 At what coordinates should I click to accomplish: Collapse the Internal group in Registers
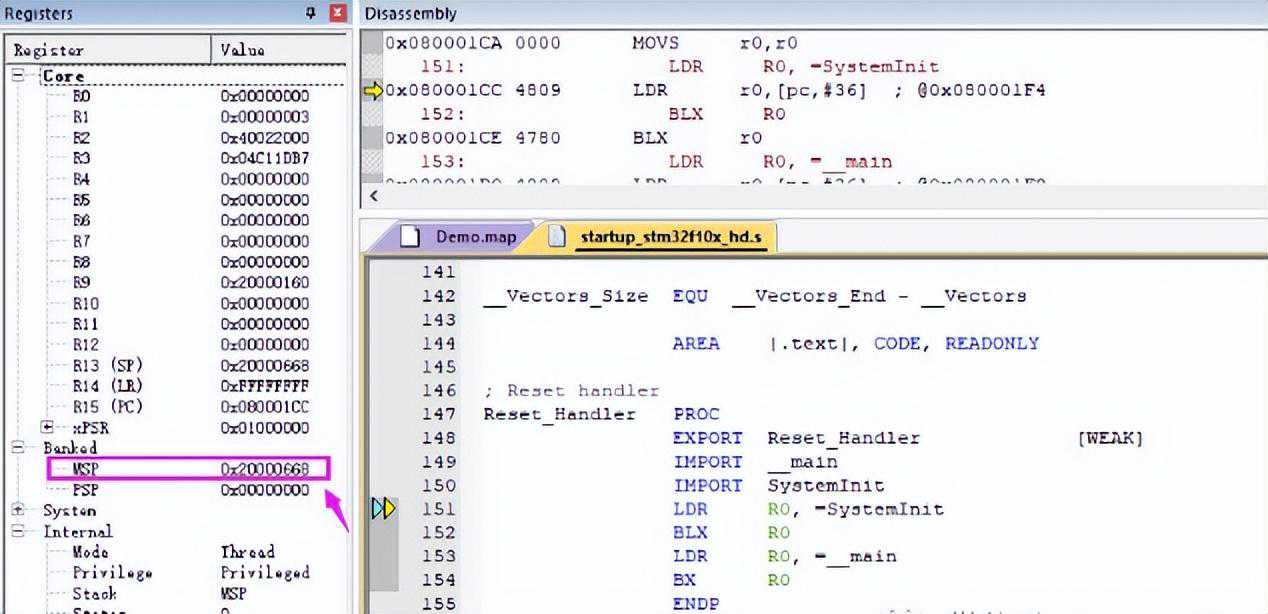[18, 531]
